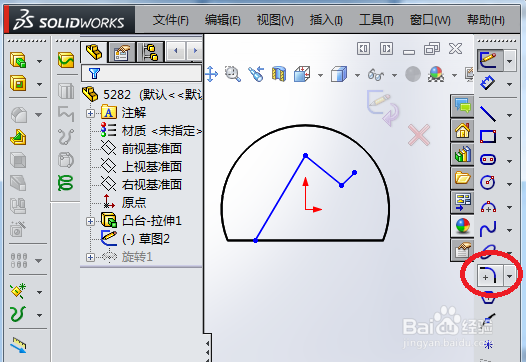Click the Zoom to Area magnifier
This screenshot has height=362, width=526.
[232, 74]
